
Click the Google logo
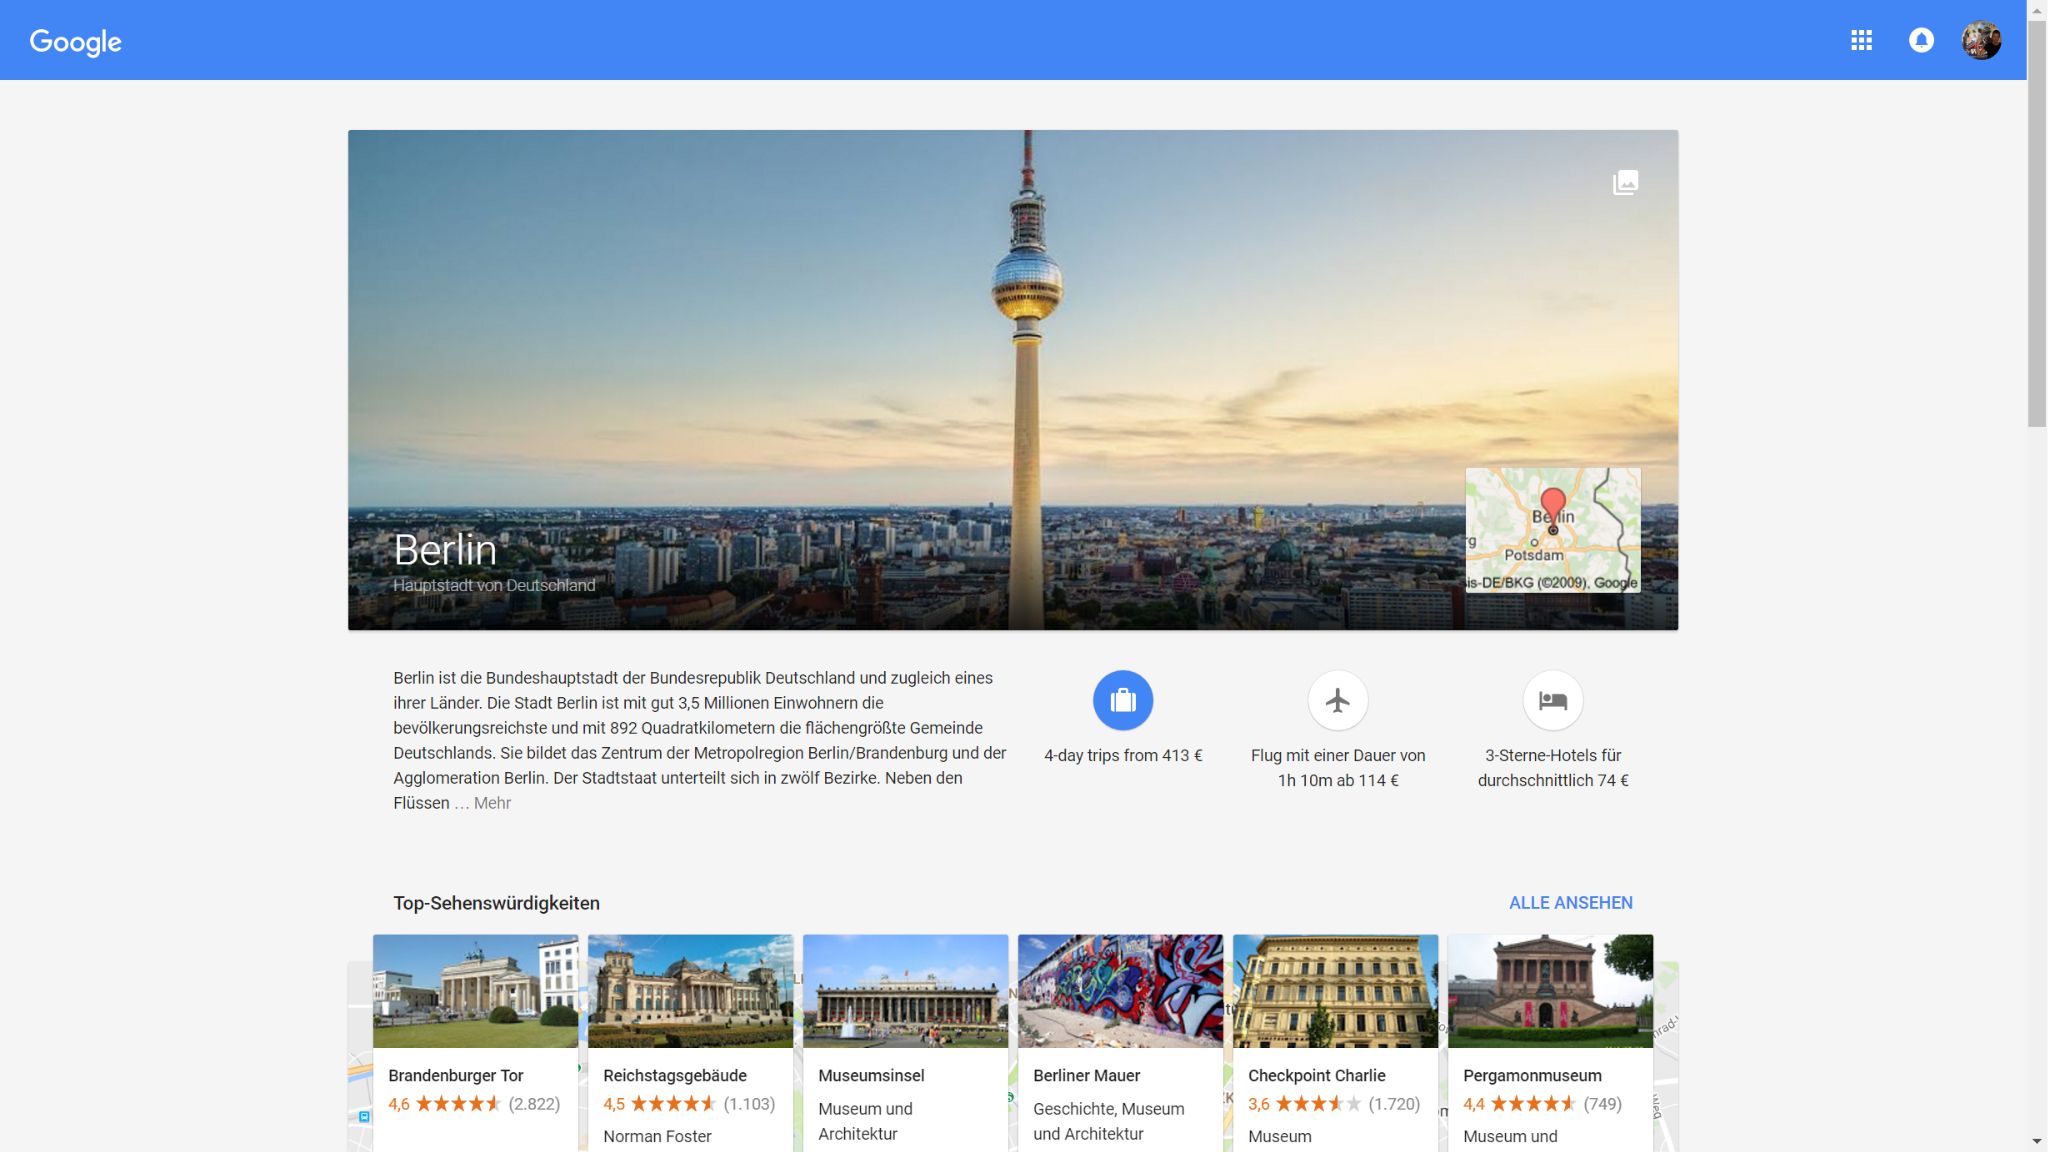[76, 42]
